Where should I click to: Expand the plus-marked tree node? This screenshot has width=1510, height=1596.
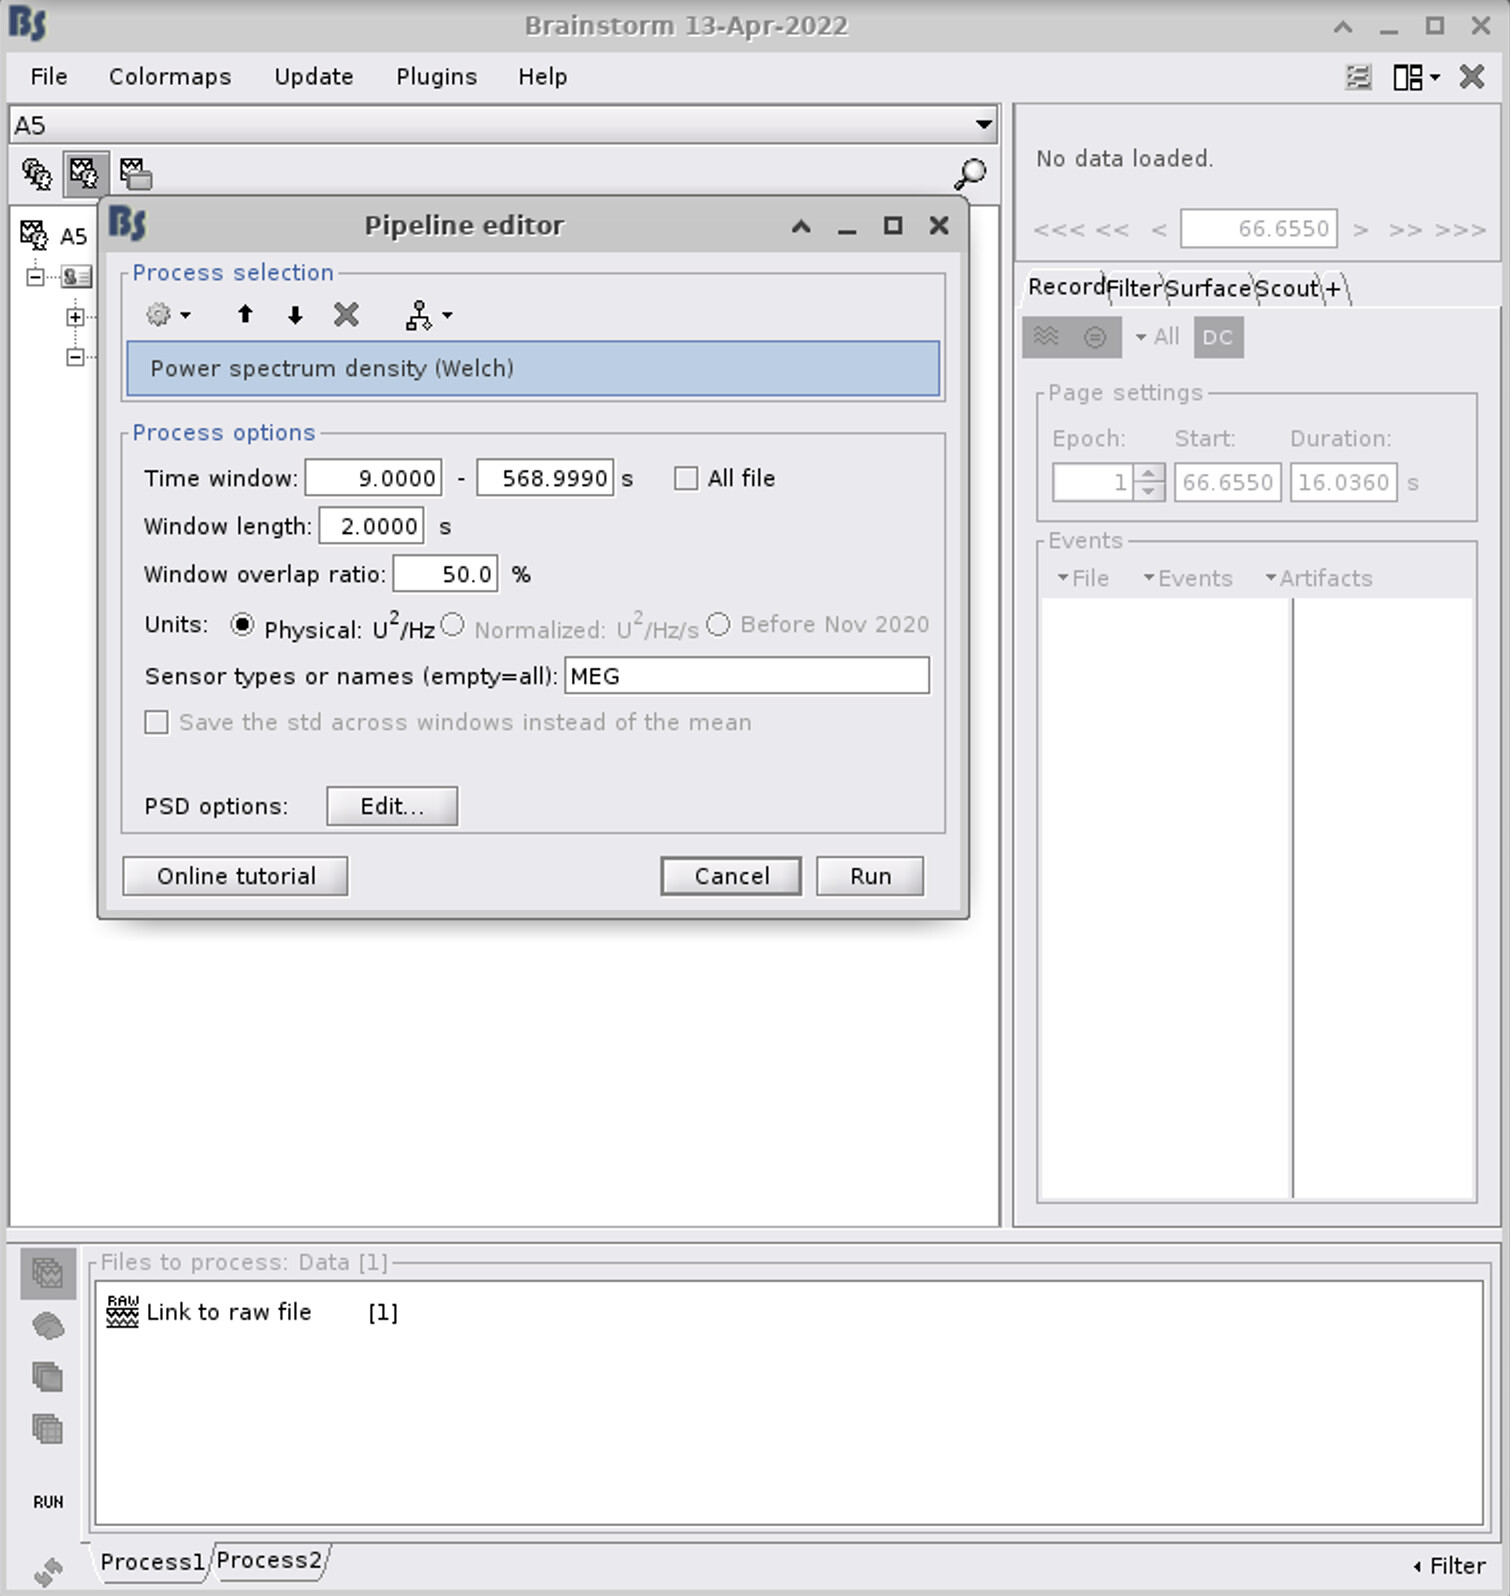[x=75, y=317]
